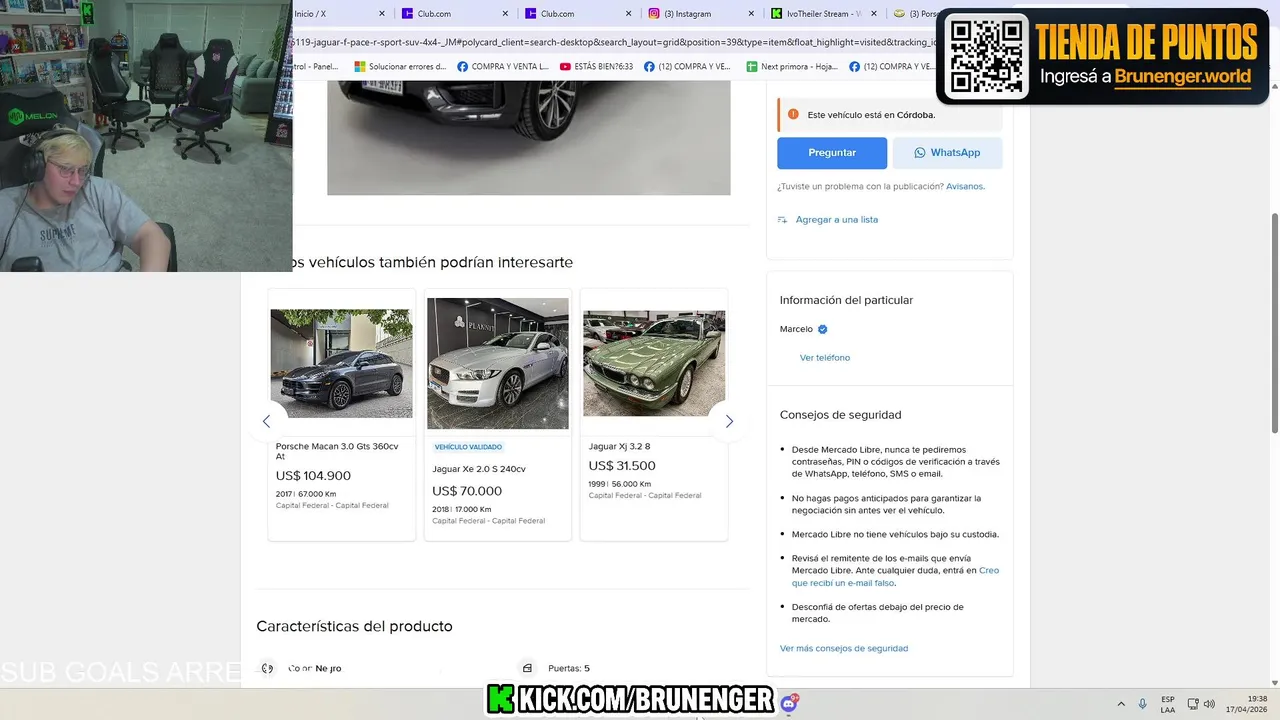
Task: Click the Jaguar Xe 2.0 S 240cv title
Action: coord(479,469)
